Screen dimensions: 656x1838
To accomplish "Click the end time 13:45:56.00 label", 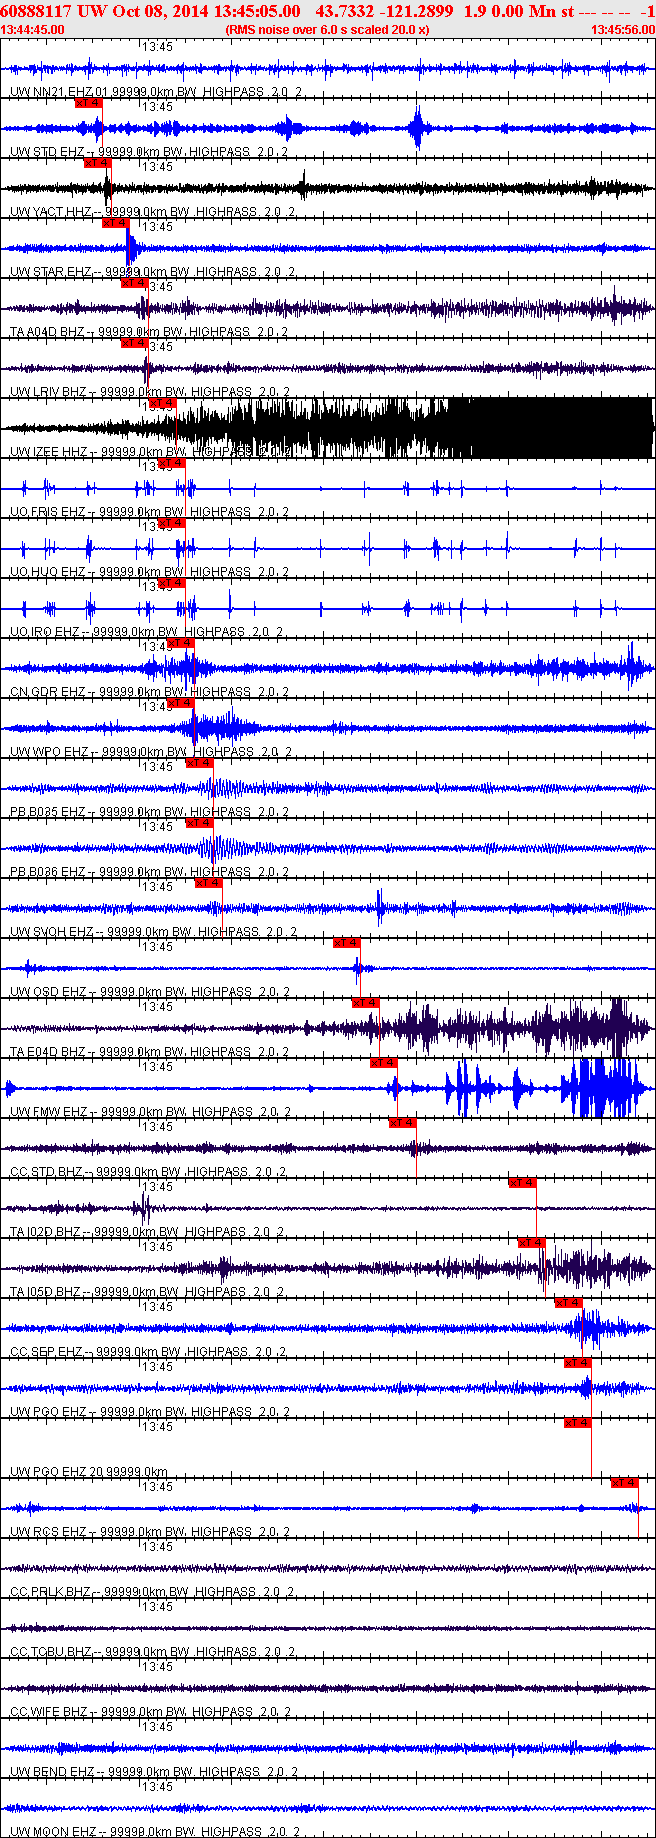I will pos(623,30).
